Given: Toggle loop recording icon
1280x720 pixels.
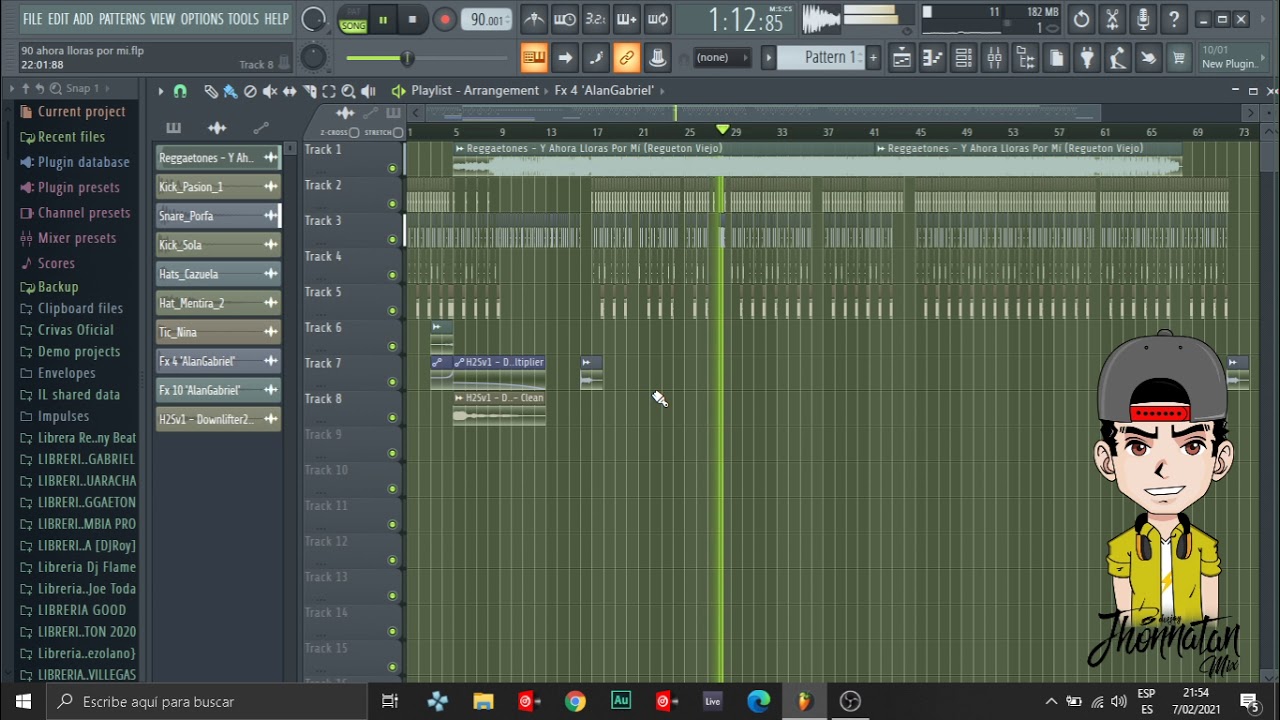Looking at the screenshot, I should click(658, 19).
